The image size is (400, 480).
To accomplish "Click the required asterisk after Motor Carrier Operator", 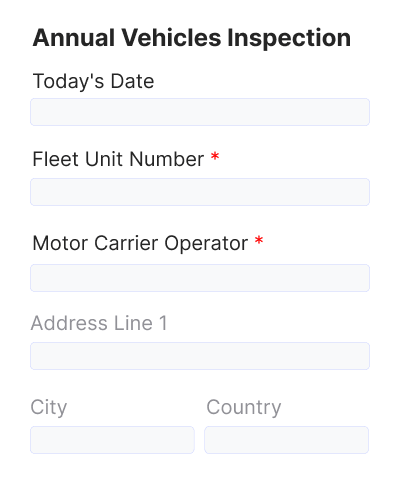I will [259, 240].
